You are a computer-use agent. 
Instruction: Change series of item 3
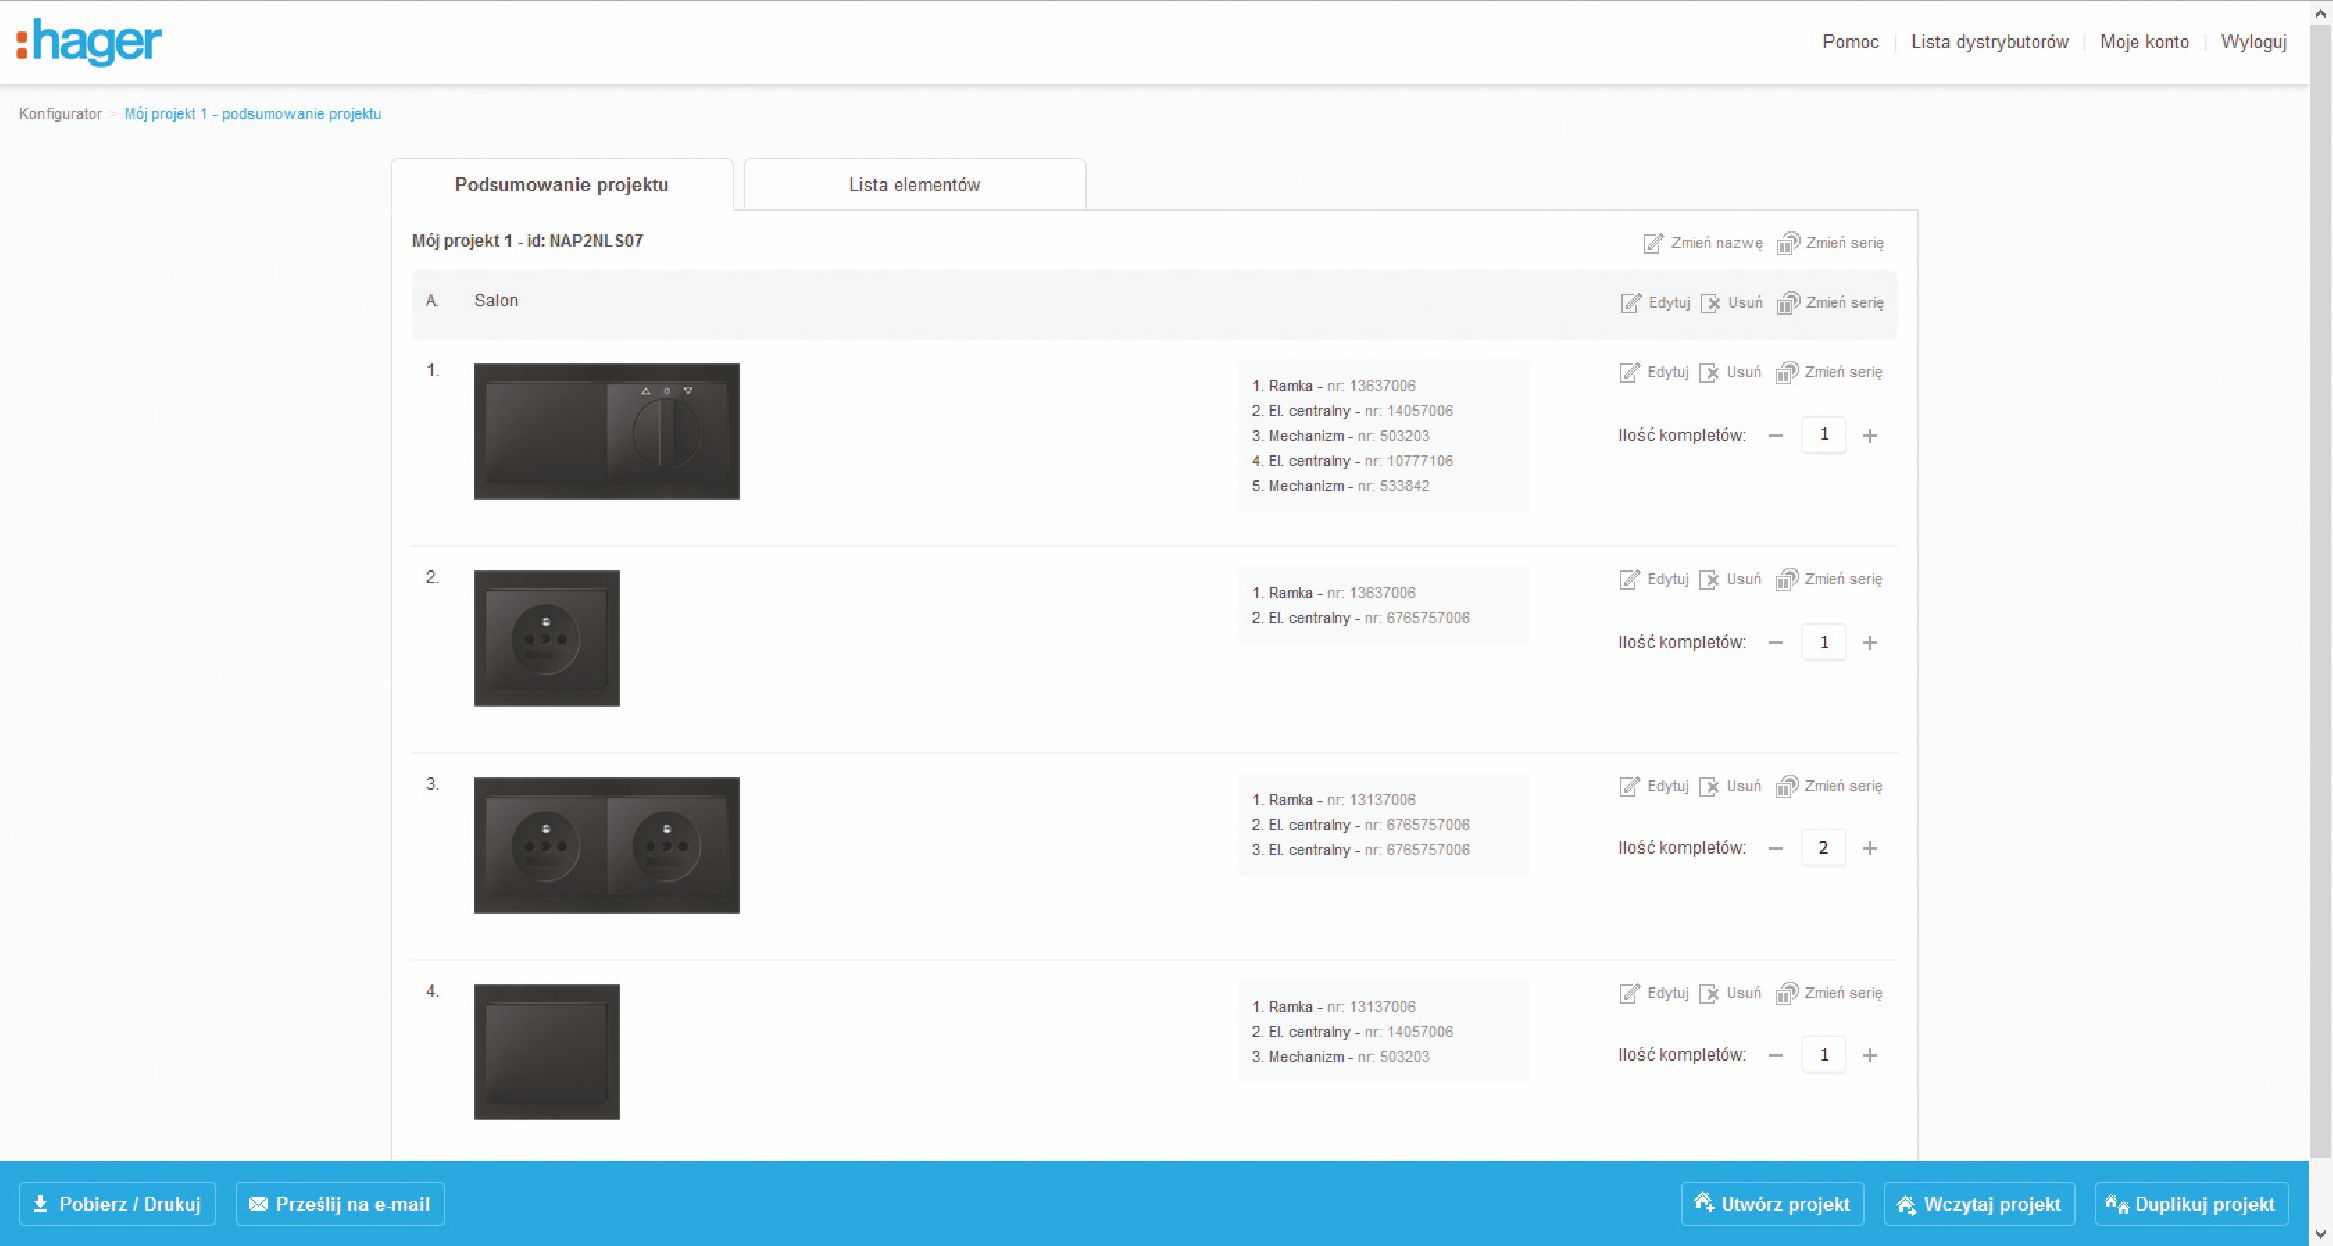coord(1787,786)
